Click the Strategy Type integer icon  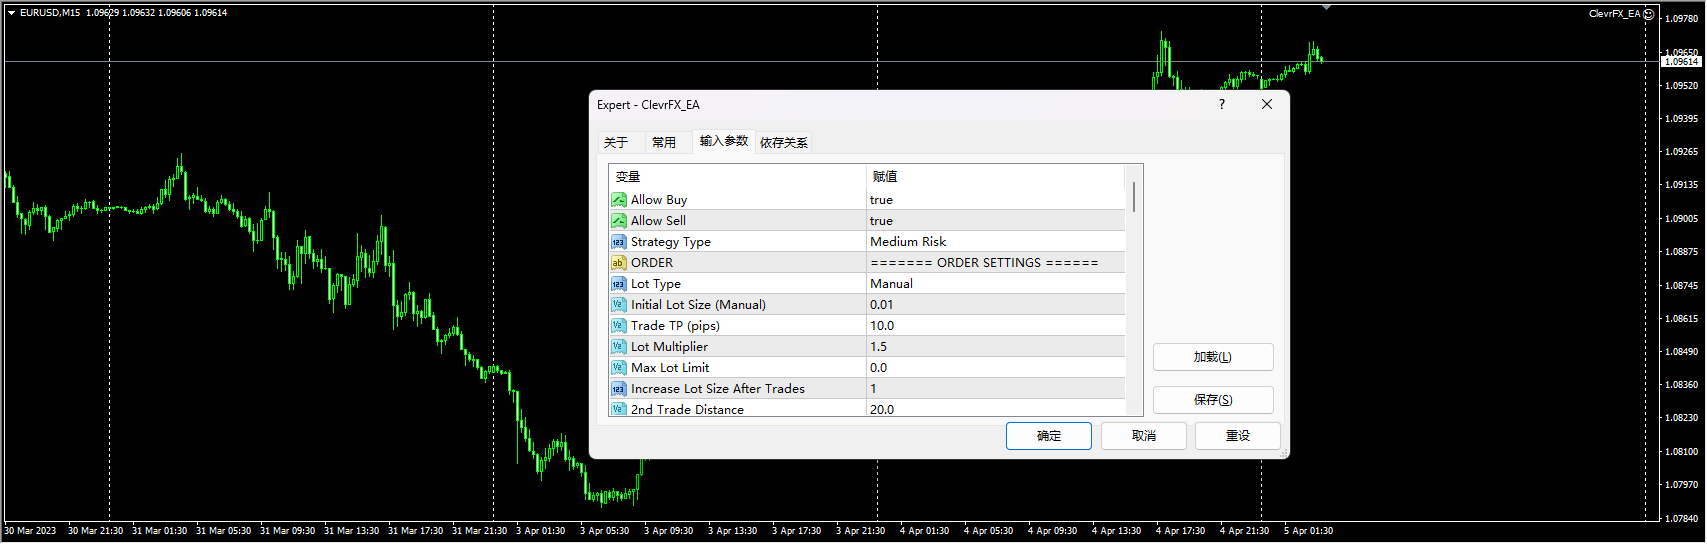click(619, 242)
